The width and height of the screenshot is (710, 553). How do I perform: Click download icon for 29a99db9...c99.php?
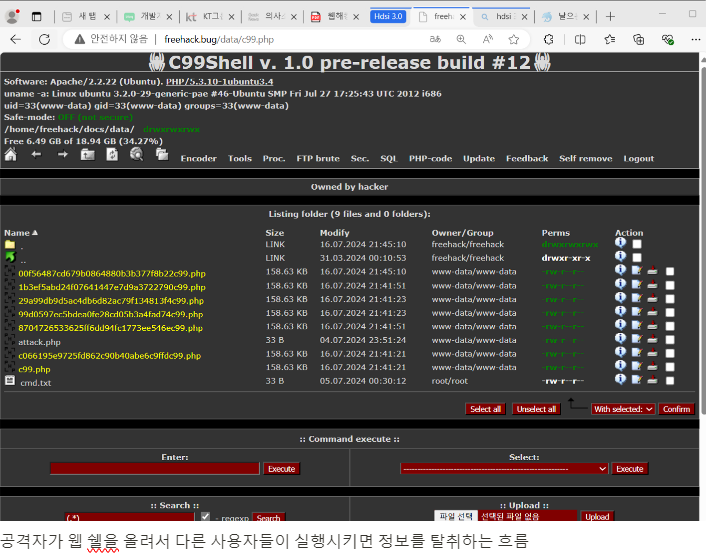point(652,298)
